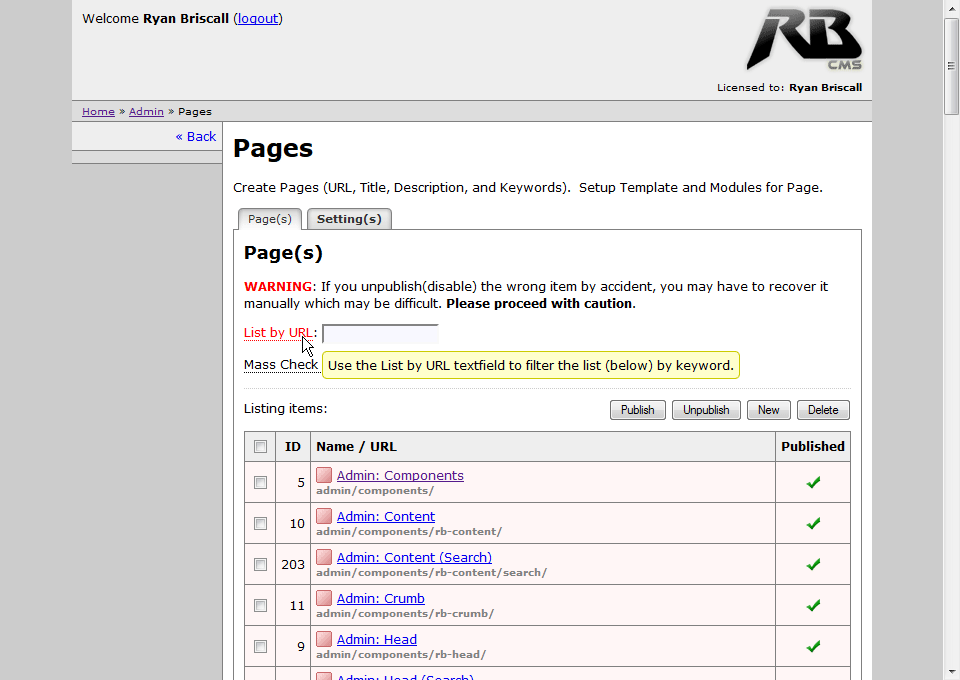Click the browser's vertical scrollbar down arrow
The height and width of the screenshot is (680, 960).
point(951,671)
